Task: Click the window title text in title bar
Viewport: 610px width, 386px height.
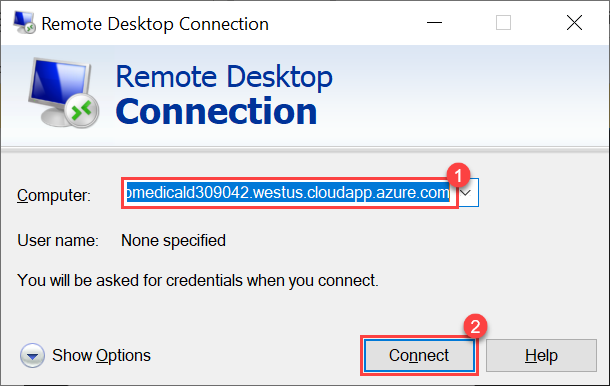Action: [155, 24]
